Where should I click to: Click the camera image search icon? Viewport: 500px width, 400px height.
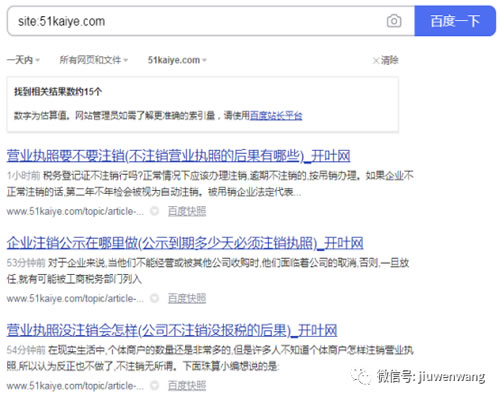pyautogui.click(x=394, y=21)
